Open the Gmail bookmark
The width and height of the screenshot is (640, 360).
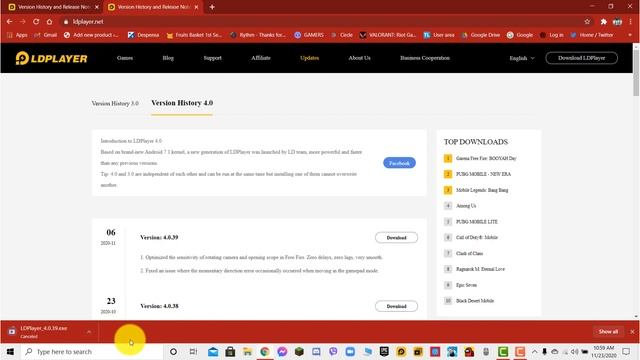click(46, 35)
